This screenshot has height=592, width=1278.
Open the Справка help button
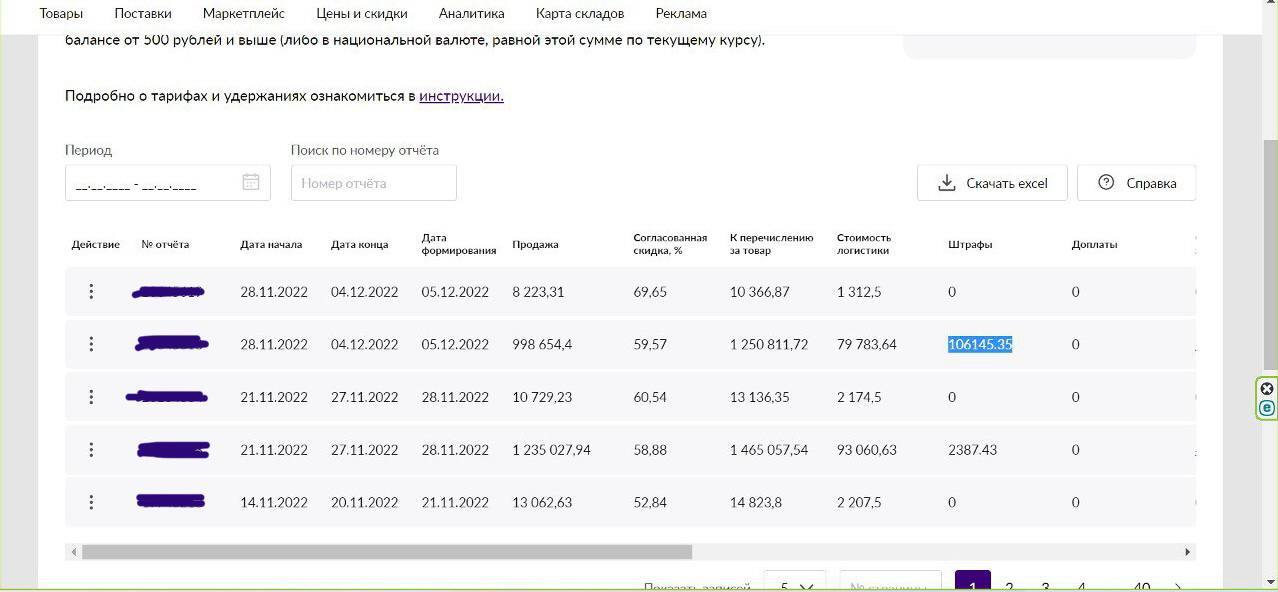(x=1136, y=183)
